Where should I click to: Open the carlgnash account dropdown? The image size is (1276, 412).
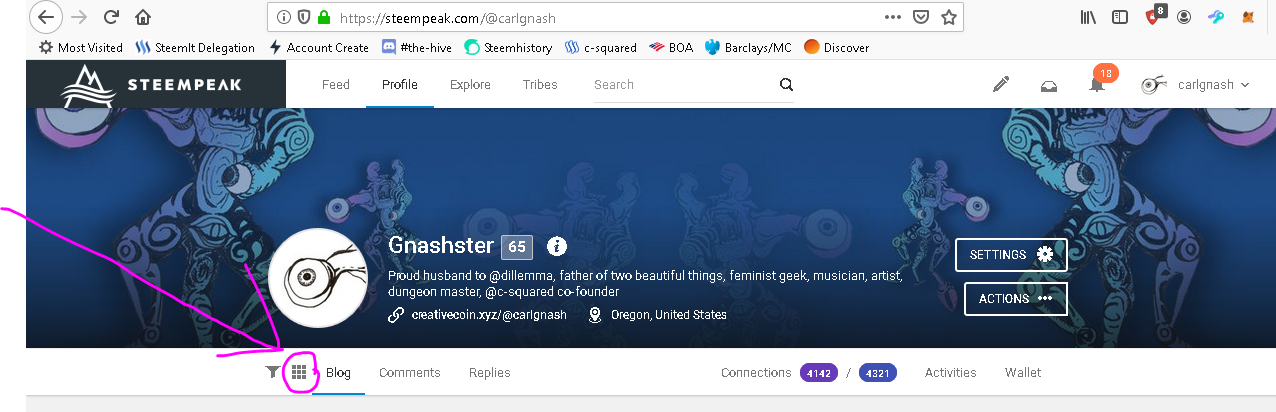[x=1196, y=85]
